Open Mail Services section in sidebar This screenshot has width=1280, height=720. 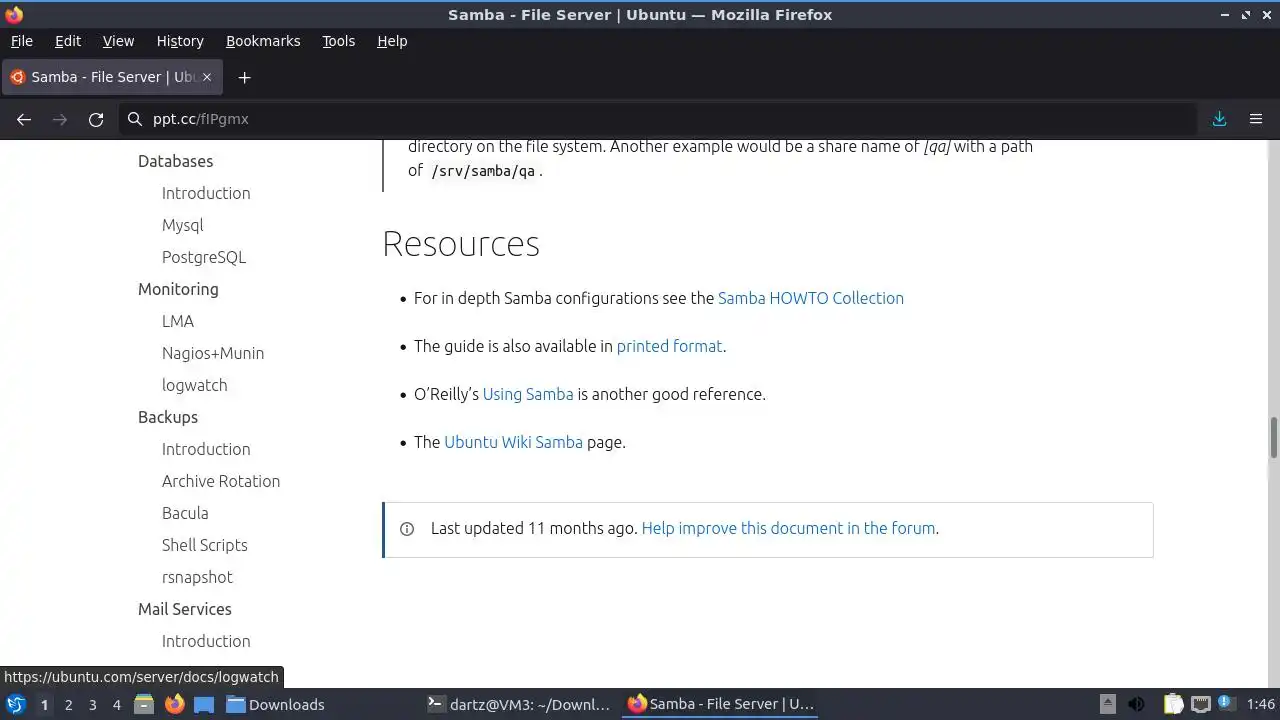[x=185, y=609]
